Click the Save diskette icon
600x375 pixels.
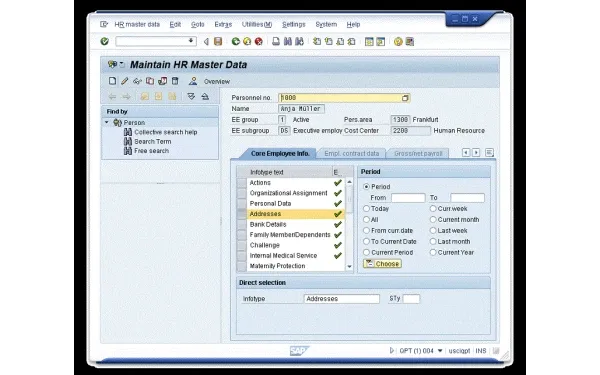click(x=218, y=41)
